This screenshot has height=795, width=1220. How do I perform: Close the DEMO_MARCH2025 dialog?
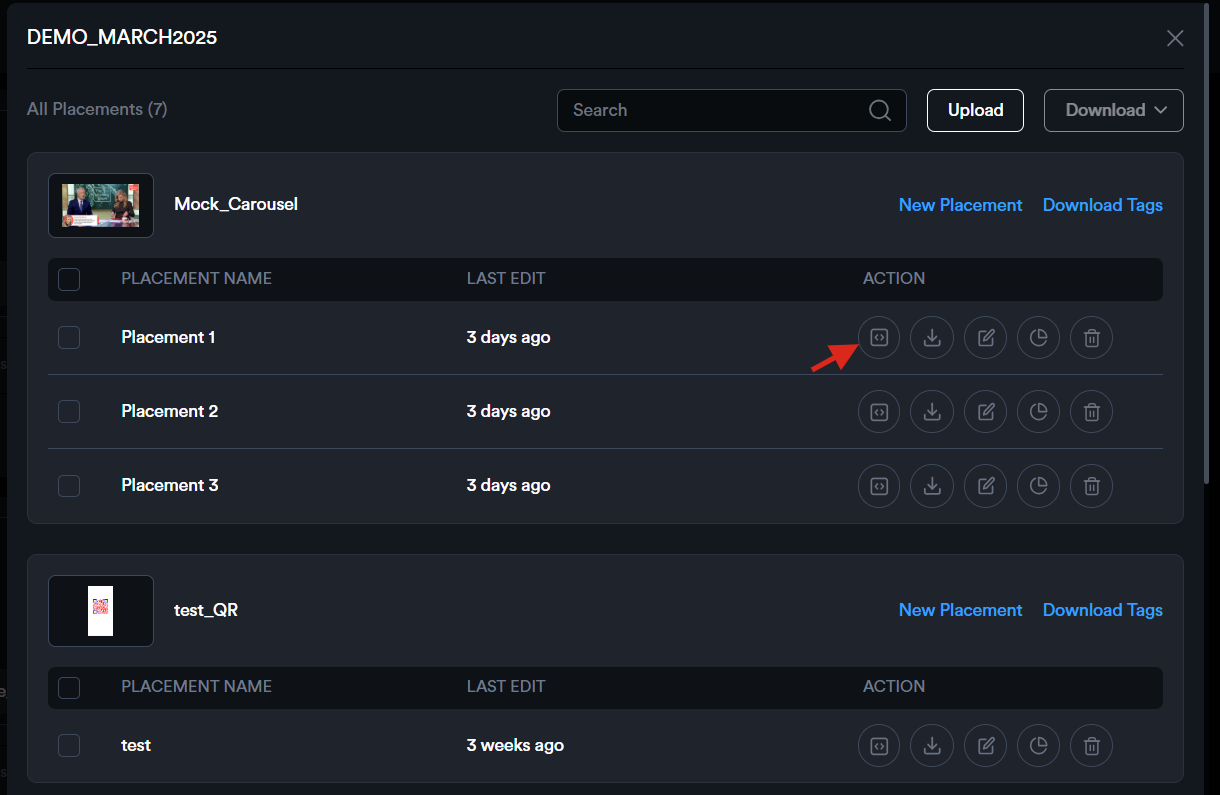[x=1175, y=38]
